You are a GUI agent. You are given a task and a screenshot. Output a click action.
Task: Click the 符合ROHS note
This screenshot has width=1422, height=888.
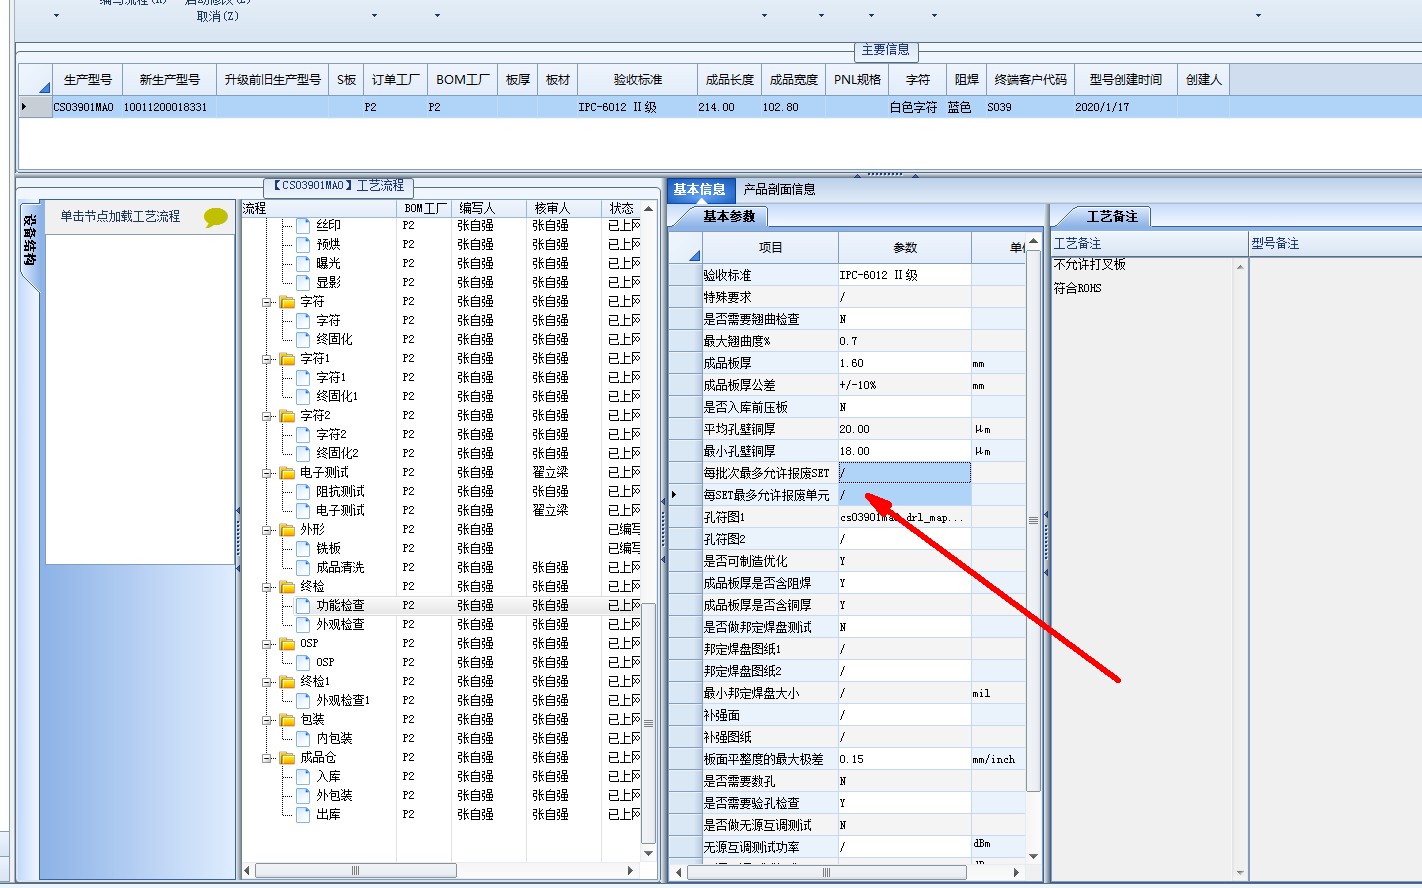pos(1077,289)
